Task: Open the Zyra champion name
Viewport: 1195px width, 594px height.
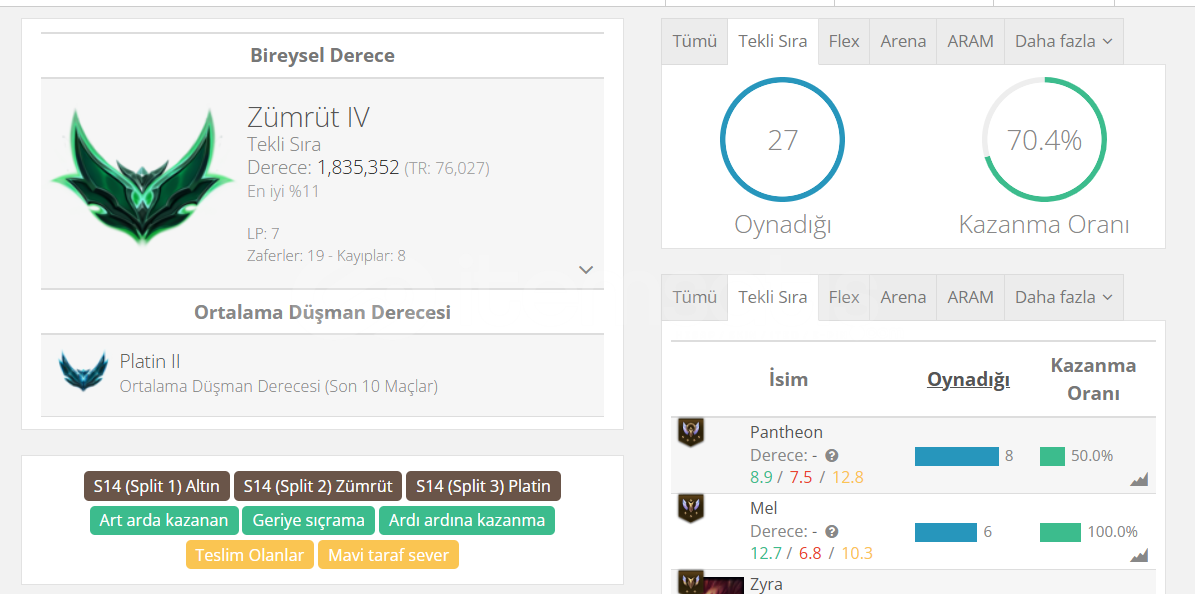Action: (767, 585)
